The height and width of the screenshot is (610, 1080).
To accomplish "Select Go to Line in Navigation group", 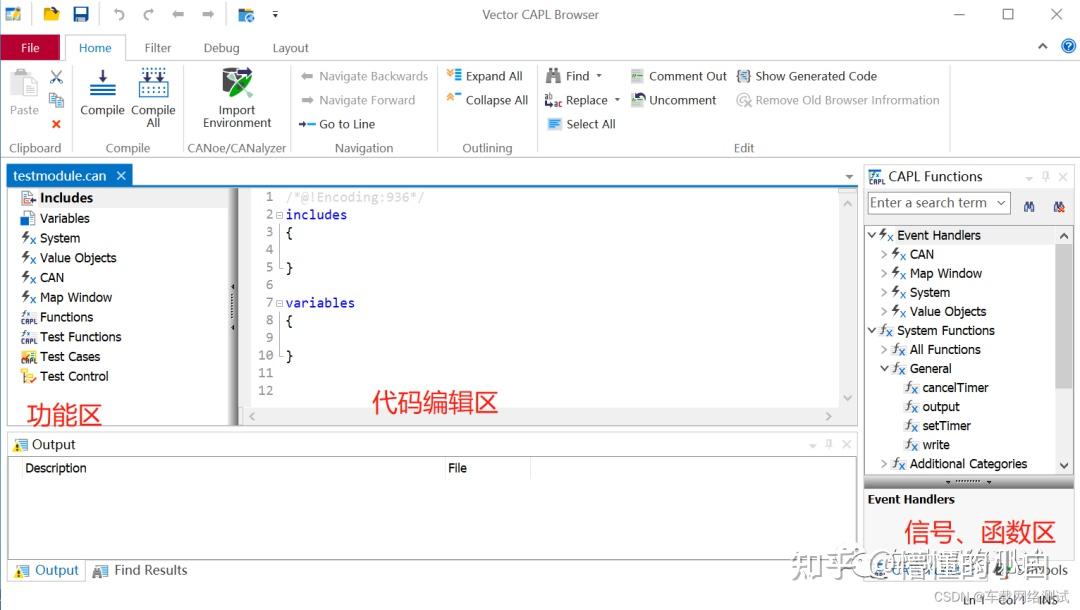I will (343, 124).
